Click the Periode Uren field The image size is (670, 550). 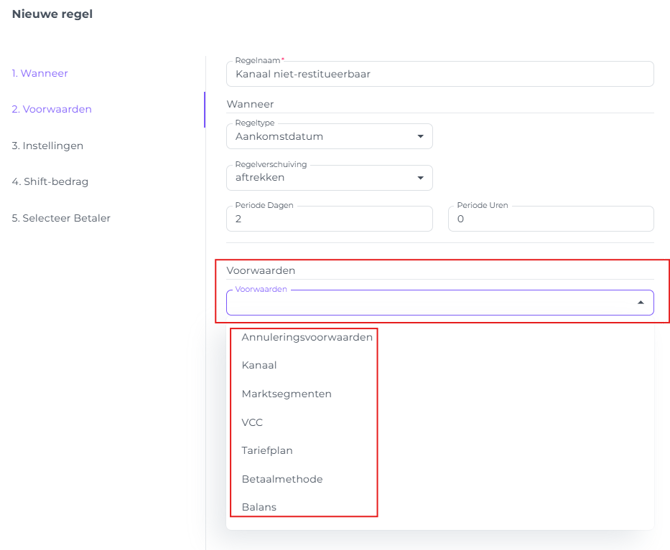coord(550,219)
